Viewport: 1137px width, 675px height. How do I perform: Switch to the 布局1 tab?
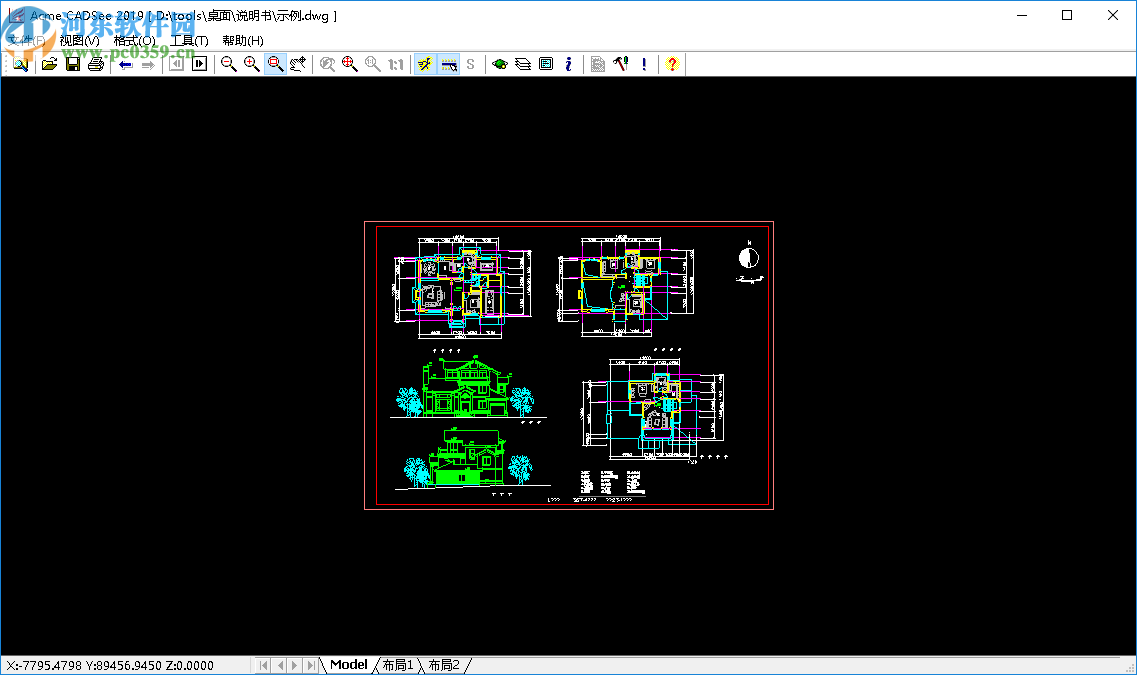398,665
